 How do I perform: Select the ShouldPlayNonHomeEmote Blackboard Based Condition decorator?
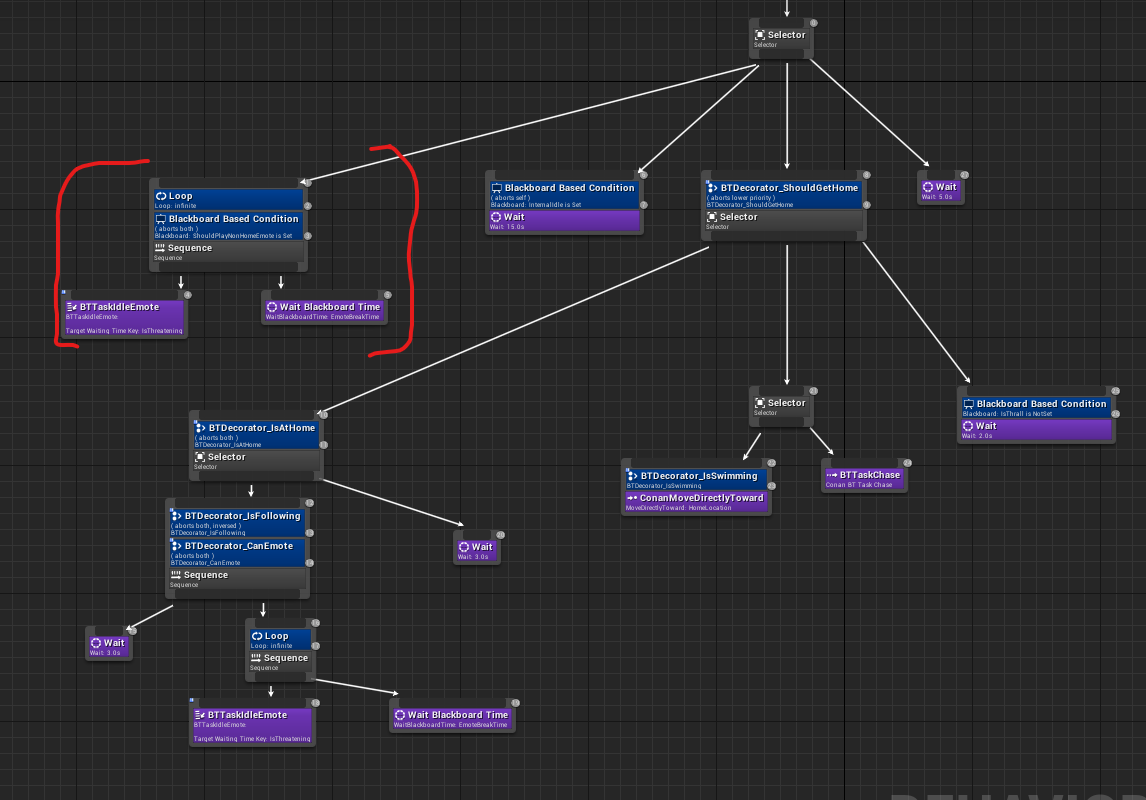[x=228, y=226]
